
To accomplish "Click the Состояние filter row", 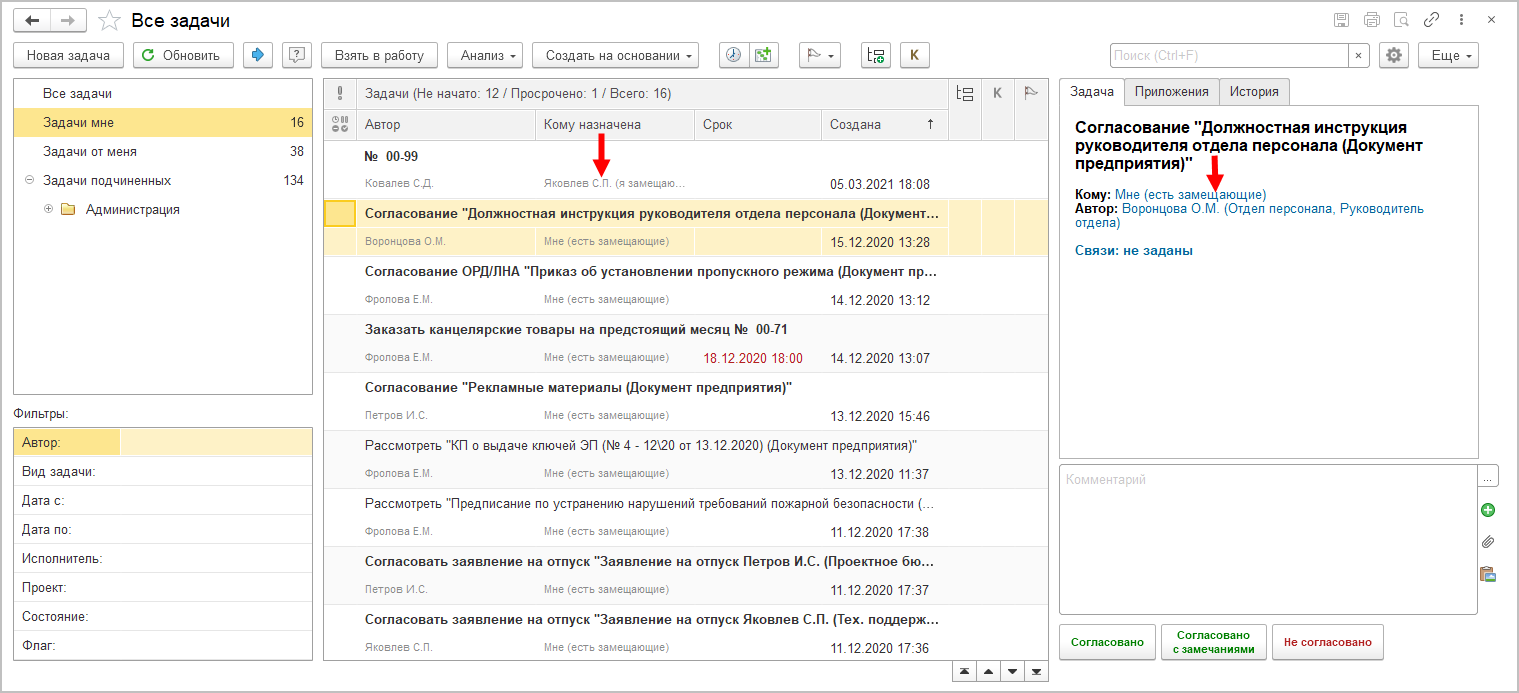I will (x=163, y=616).
